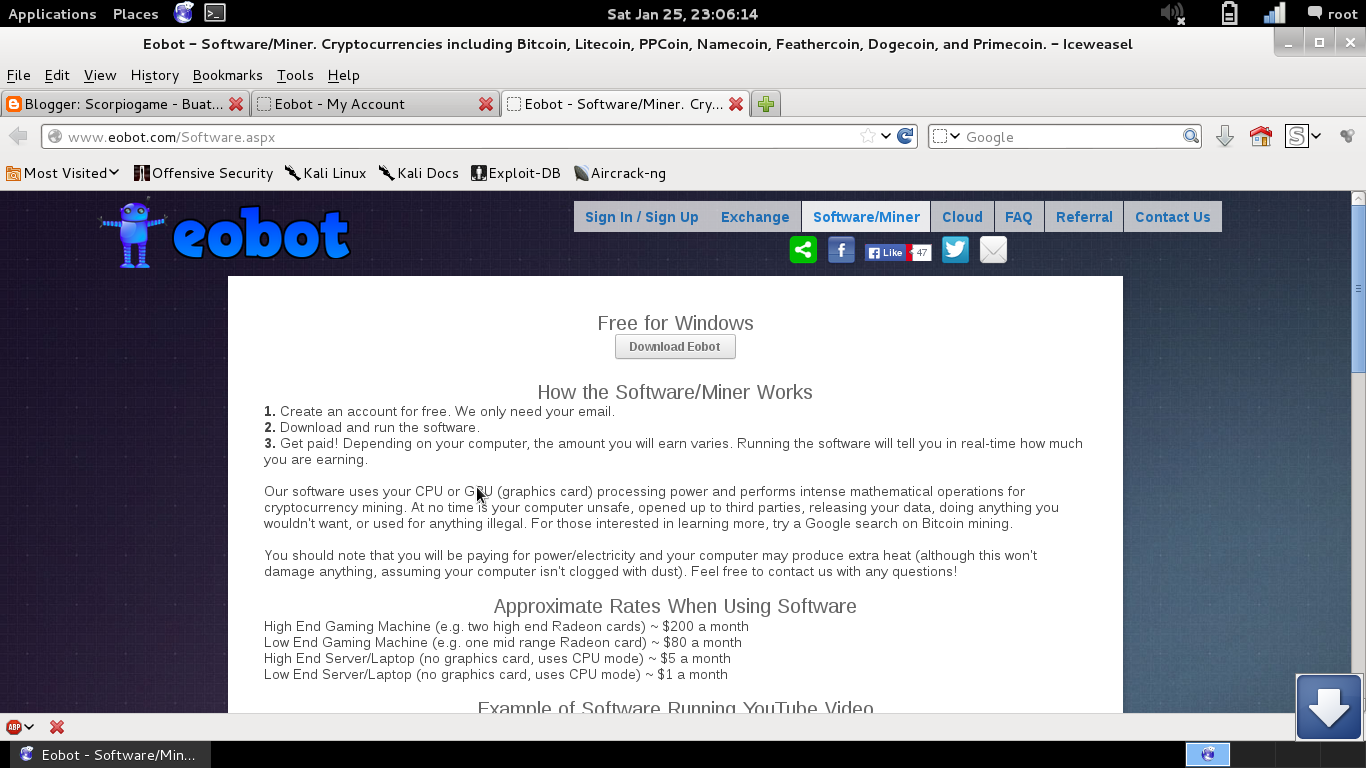This screenshot has width=1366, height=768.
Task: Click the S add-on icon in toolbar
Action: (x=1296, y=137)
